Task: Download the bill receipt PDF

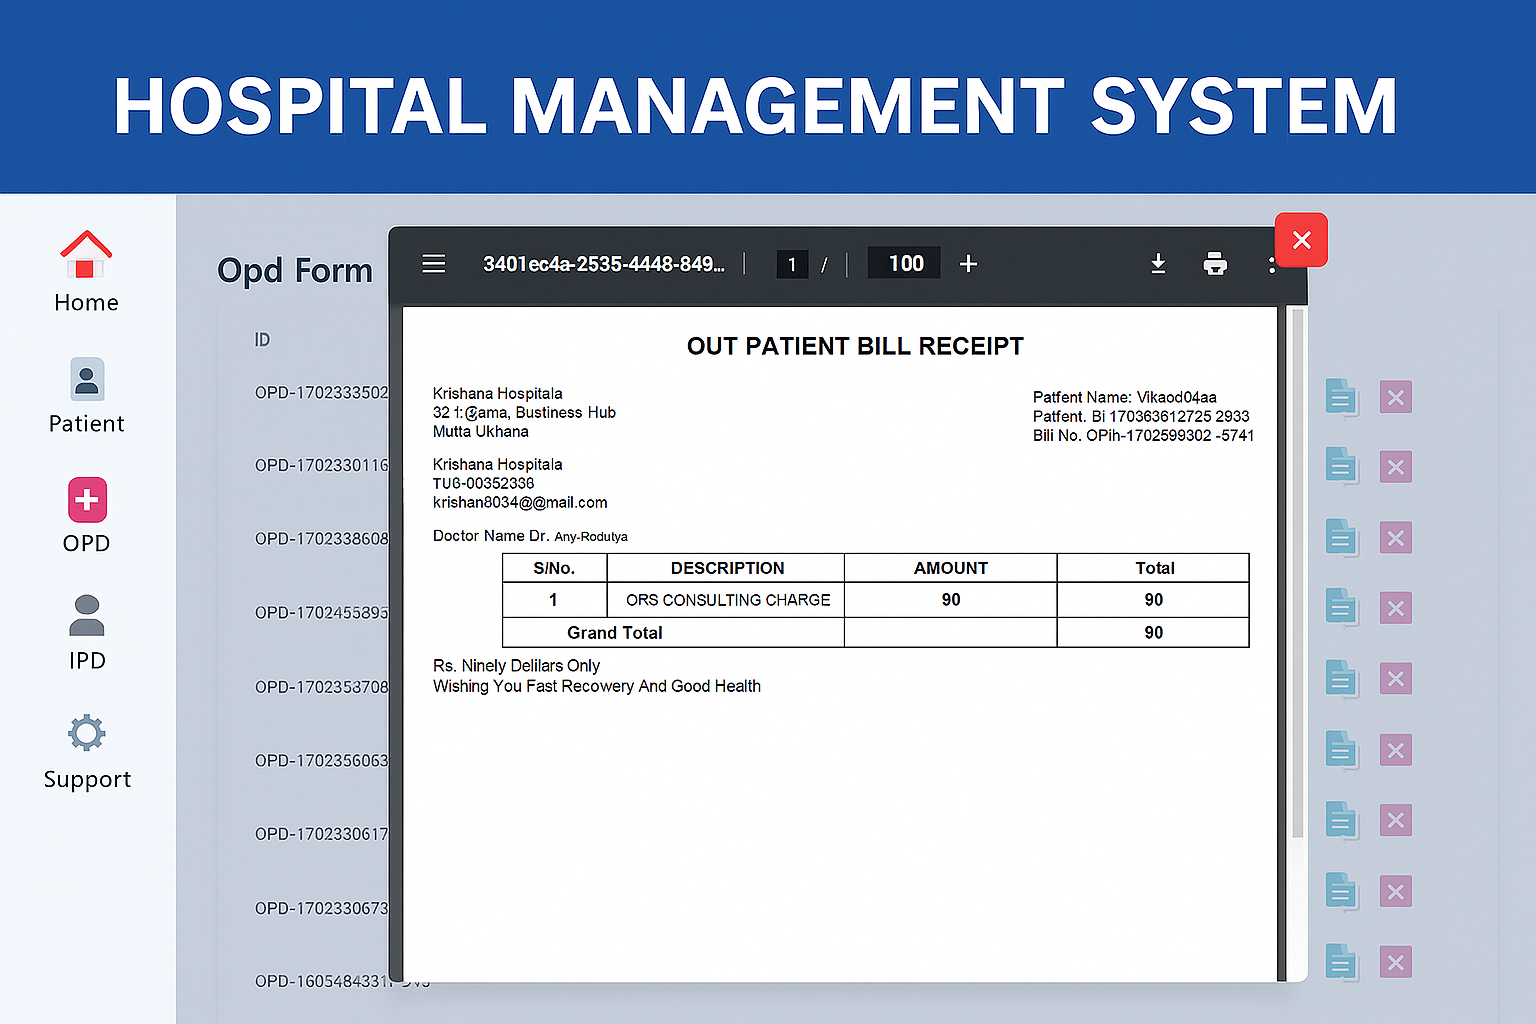Action: [1158, 264]
